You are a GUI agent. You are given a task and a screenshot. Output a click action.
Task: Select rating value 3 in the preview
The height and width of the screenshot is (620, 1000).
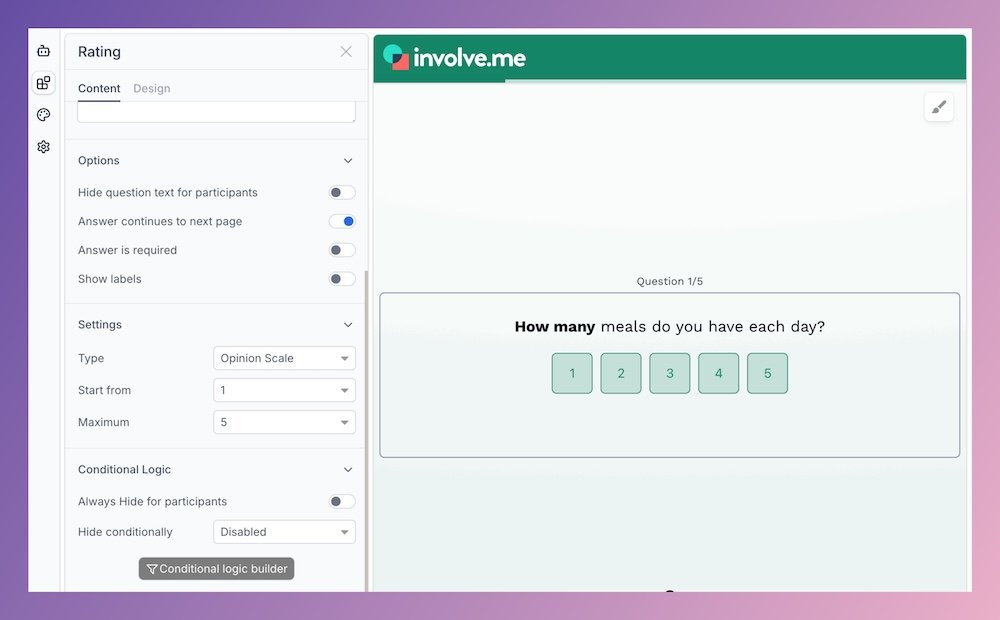[x=669, y=373]
